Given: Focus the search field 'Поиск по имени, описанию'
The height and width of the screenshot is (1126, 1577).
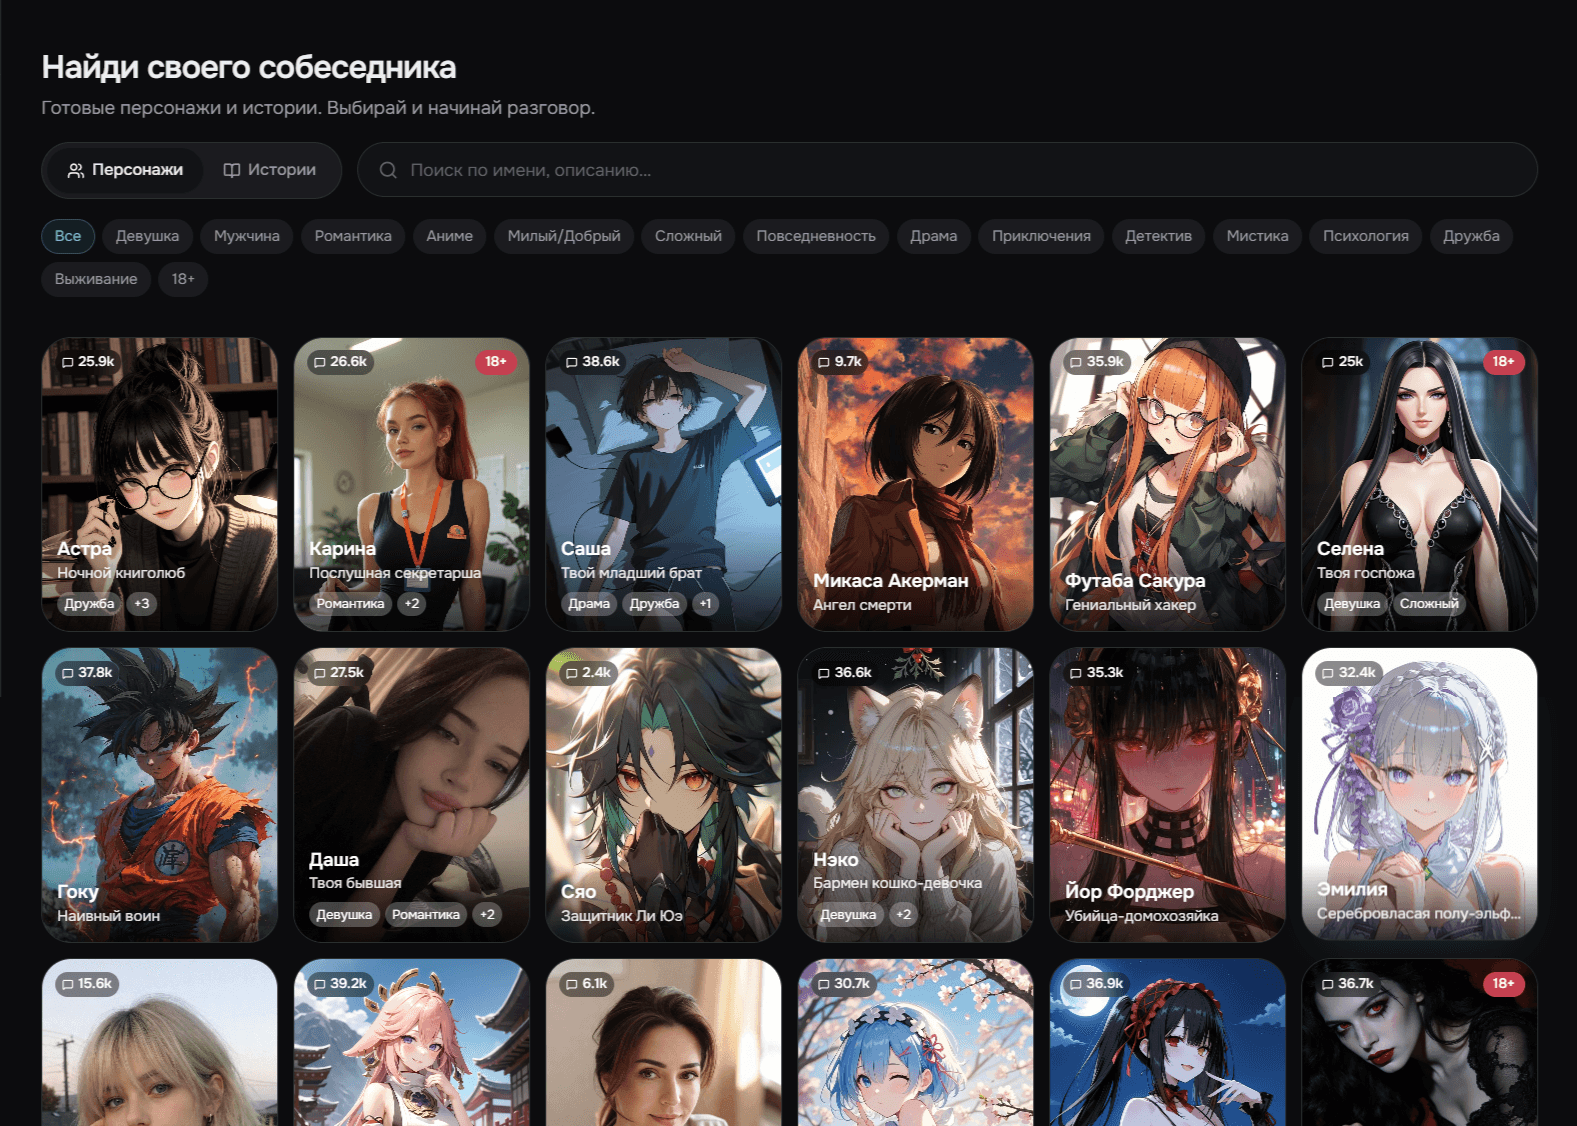Looking at the screenshot, I should tap(947, 170).
